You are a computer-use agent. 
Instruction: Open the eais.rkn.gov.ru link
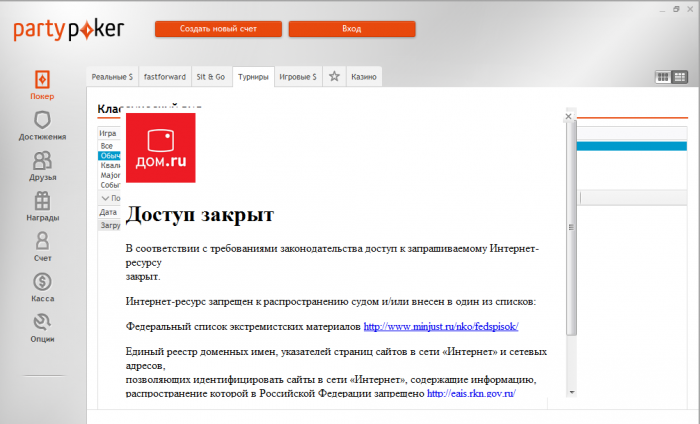pos(471,394)
